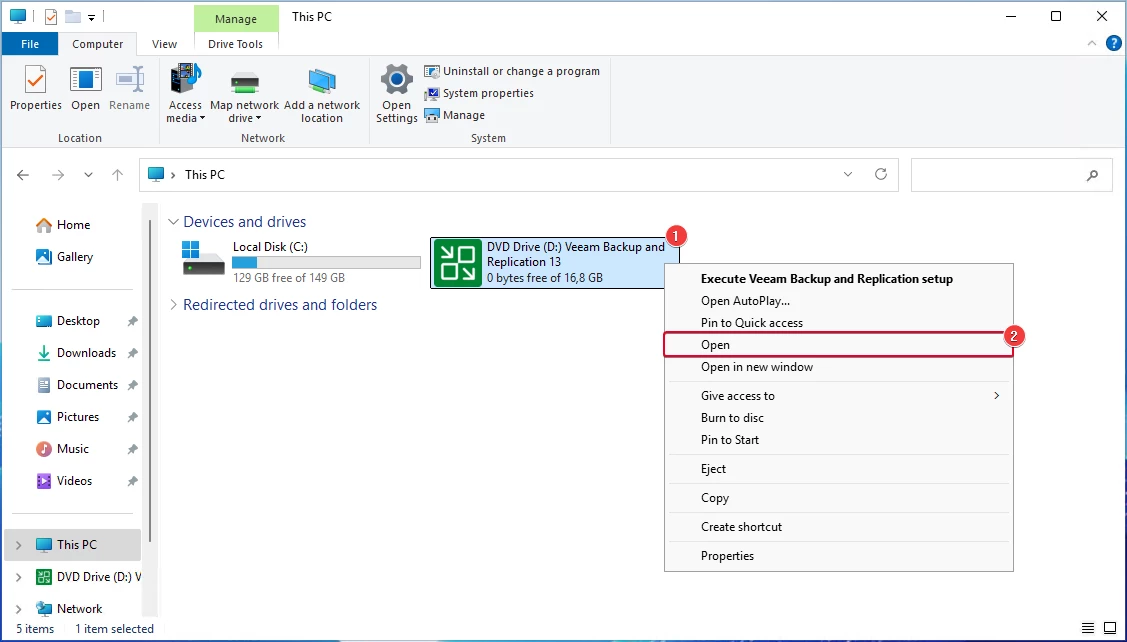The image size is (1127, 642).
Task: Expand This PC in navigation tree
Action: click(x=19, y=545)
